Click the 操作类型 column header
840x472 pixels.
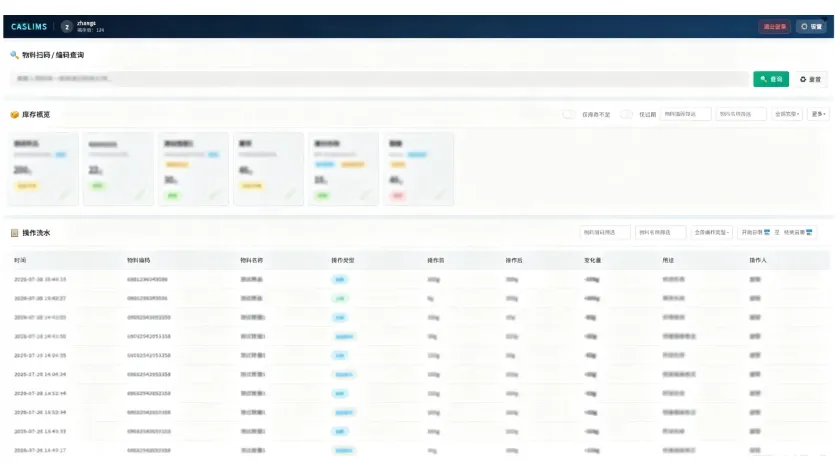pyautogui.click(x=343, y=260)
